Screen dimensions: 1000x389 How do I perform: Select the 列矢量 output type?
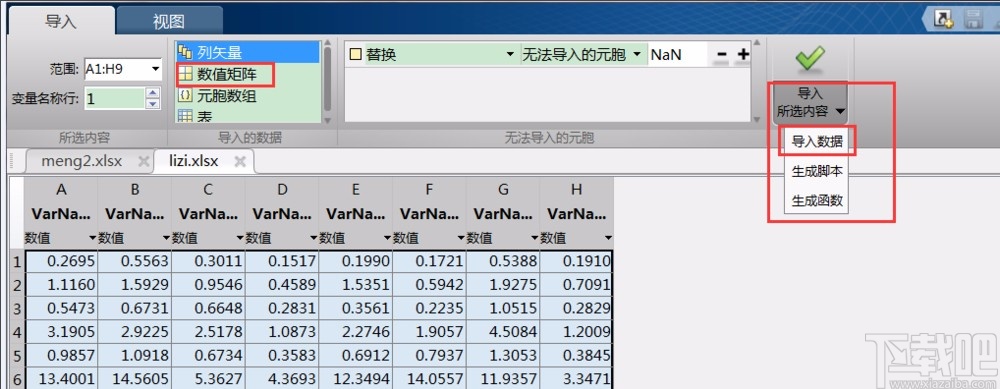pos(247,52)
